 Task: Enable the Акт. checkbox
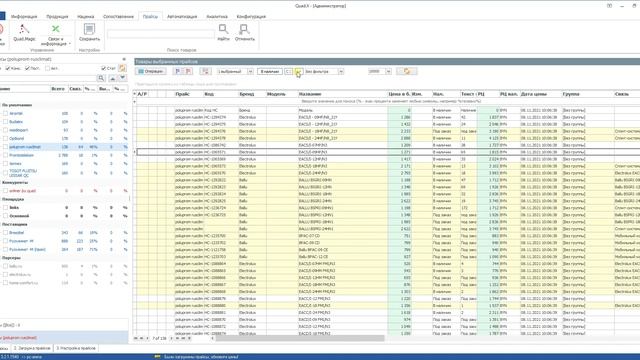click(47, 68)
